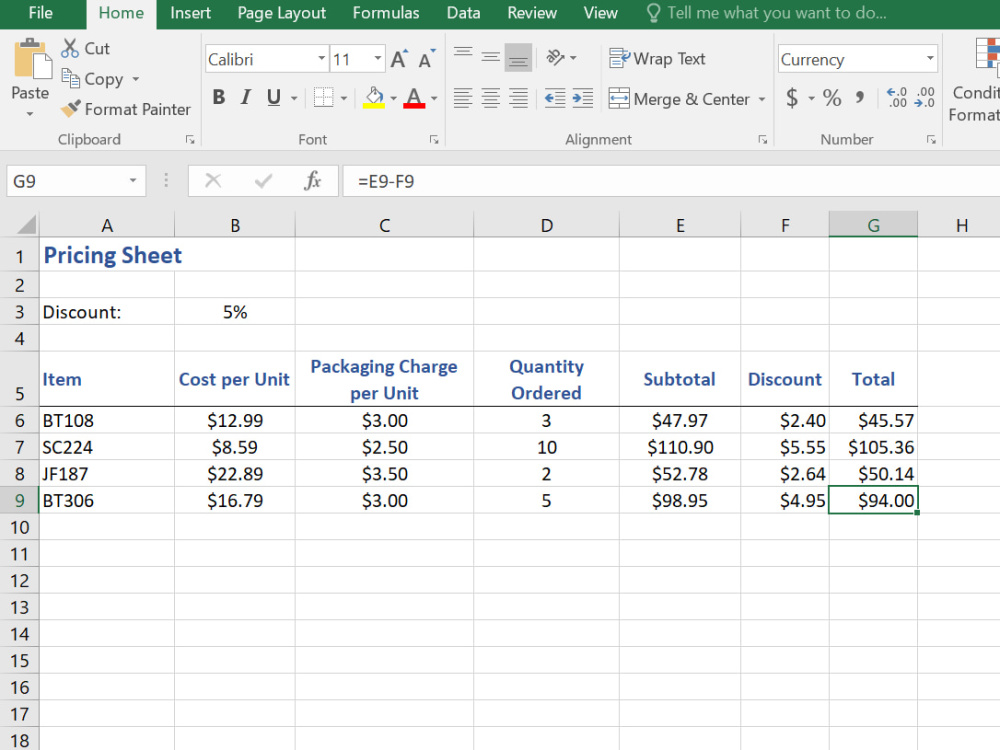
Task: Apply Percent Style
Action: pos(832,98)
